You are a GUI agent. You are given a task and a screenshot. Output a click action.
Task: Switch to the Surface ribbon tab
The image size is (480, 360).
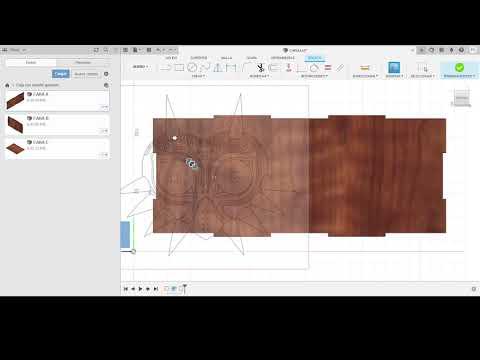pos(199,58)
